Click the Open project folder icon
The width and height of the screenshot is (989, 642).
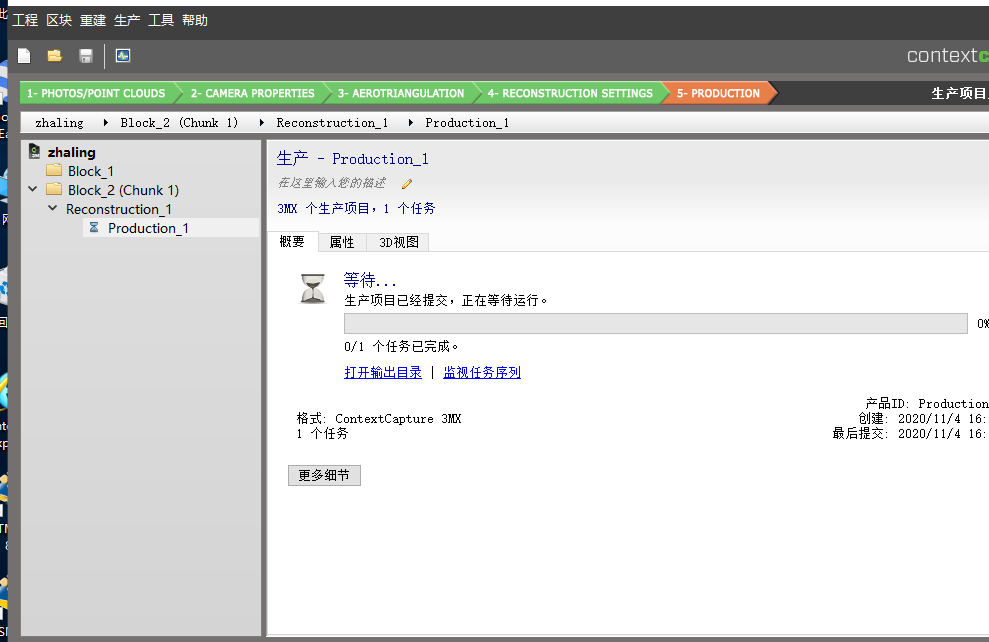pos(55,56)
